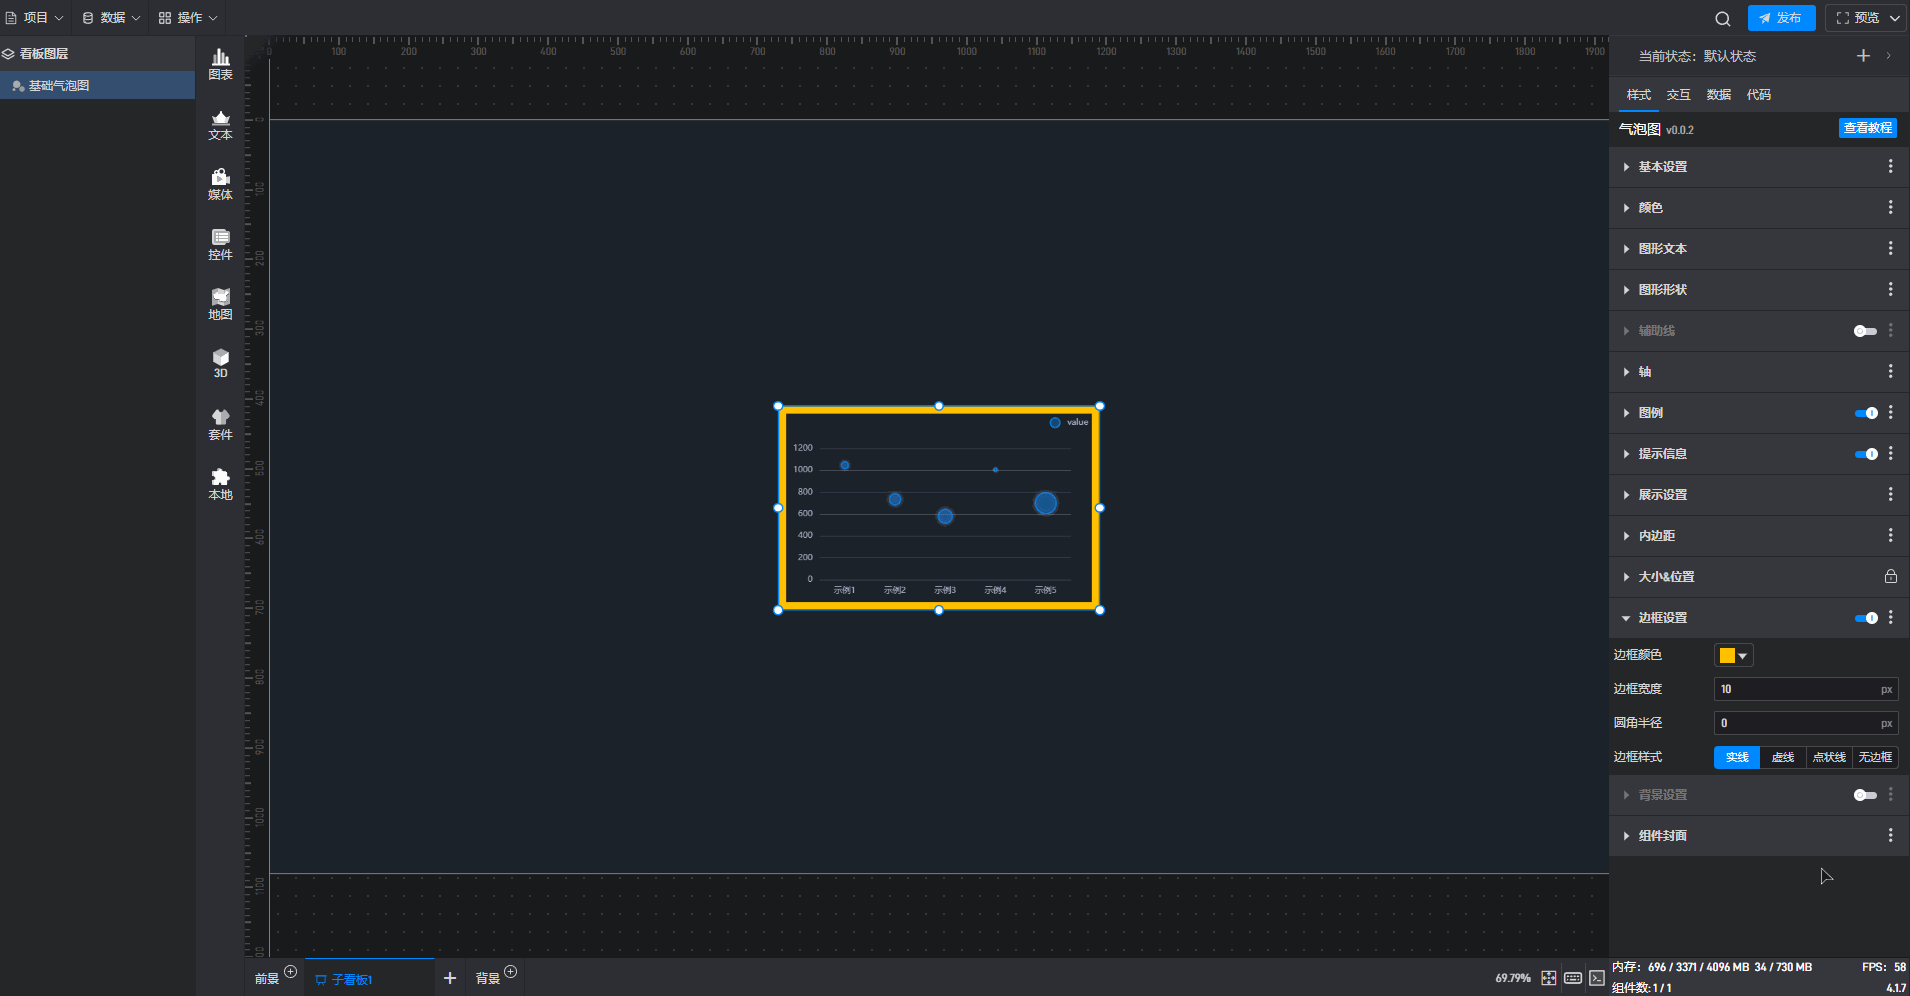This screenshot has height=996, width=1910.
Task: Open the 边框颜色 yellow color swatch
Action: pos(1734,656)
